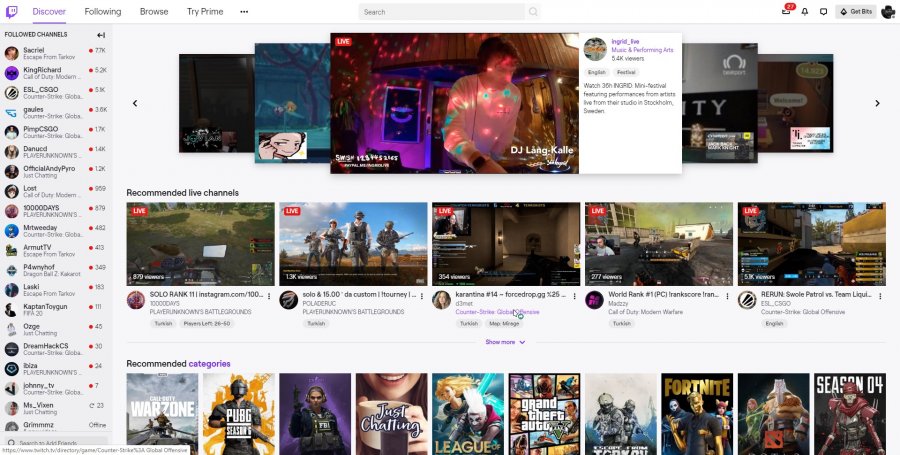Image resolution: width=900 pixels, height=455 pixels.
Task: Open the whispers chat icon
Action: click(823, 11)
